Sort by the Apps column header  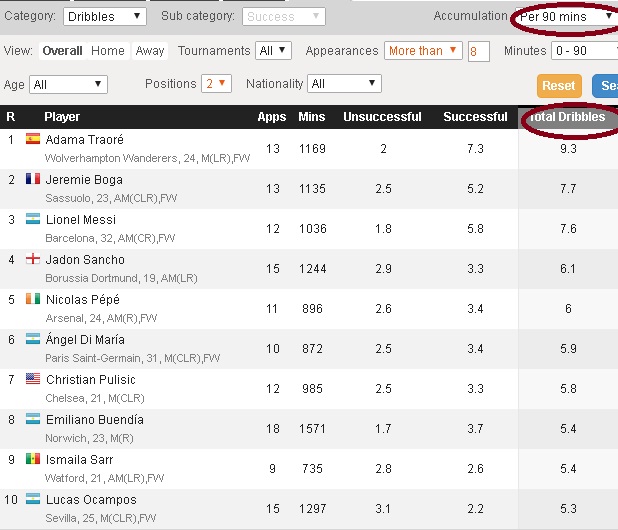[x=272, y=117]
